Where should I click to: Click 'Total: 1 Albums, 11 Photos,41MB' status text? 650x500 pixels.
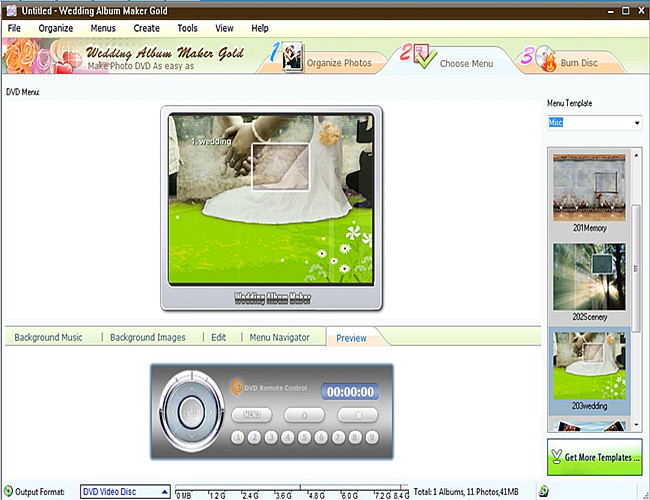466,492
